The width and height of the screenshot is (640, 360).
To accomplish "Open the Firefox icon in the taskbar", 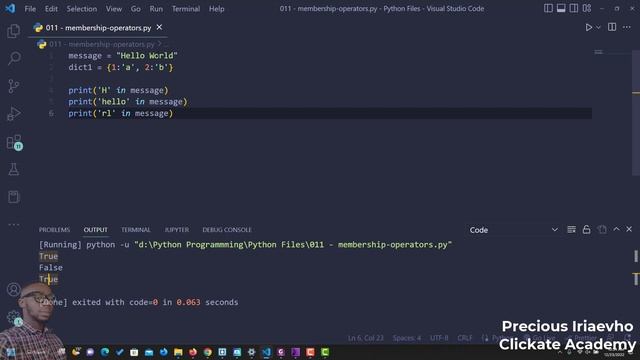I will 193,352.
